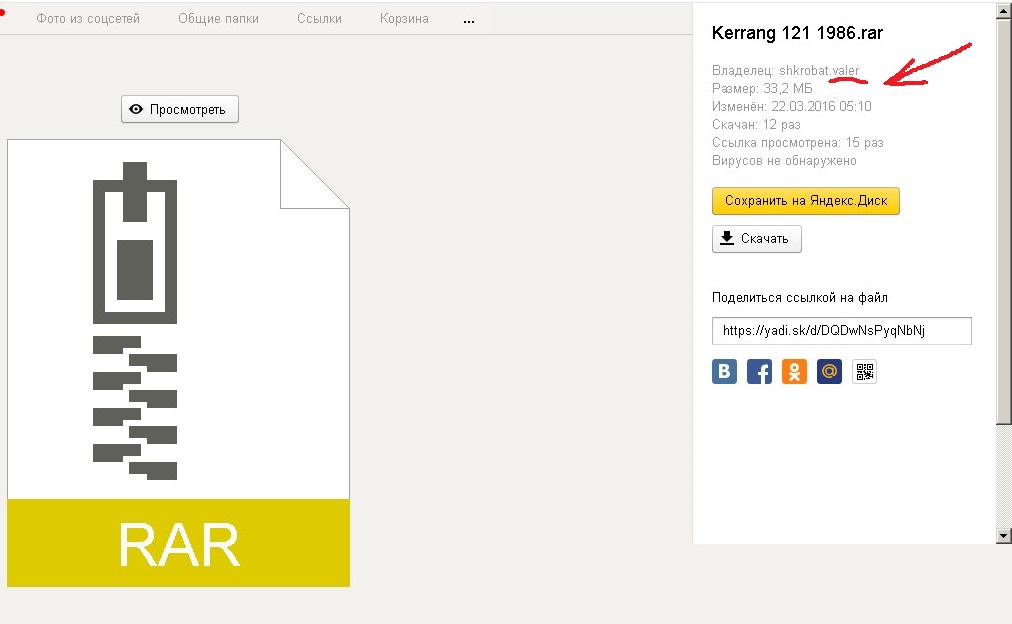Click scrollbar up arrow in file panel
The height and width of the screenshot is (624, 1012).
point(1004,11)
